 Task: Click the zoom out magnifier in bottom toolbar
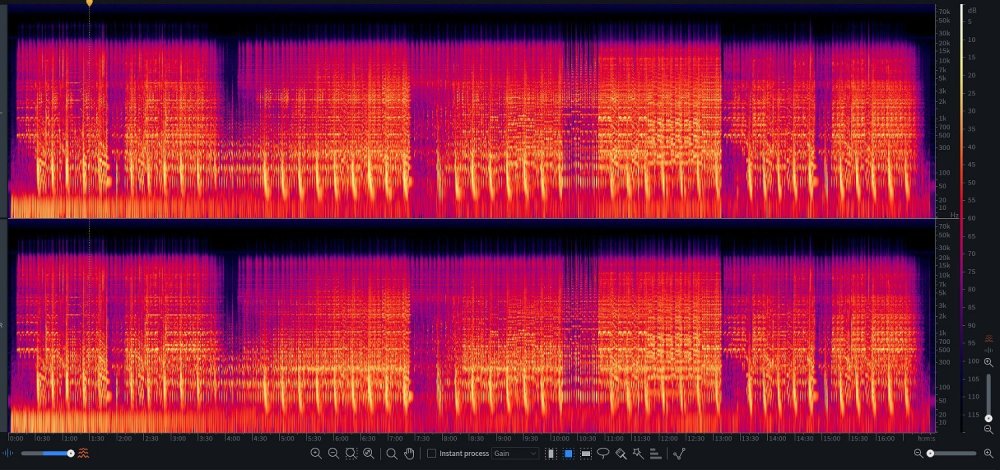[333, 454]
